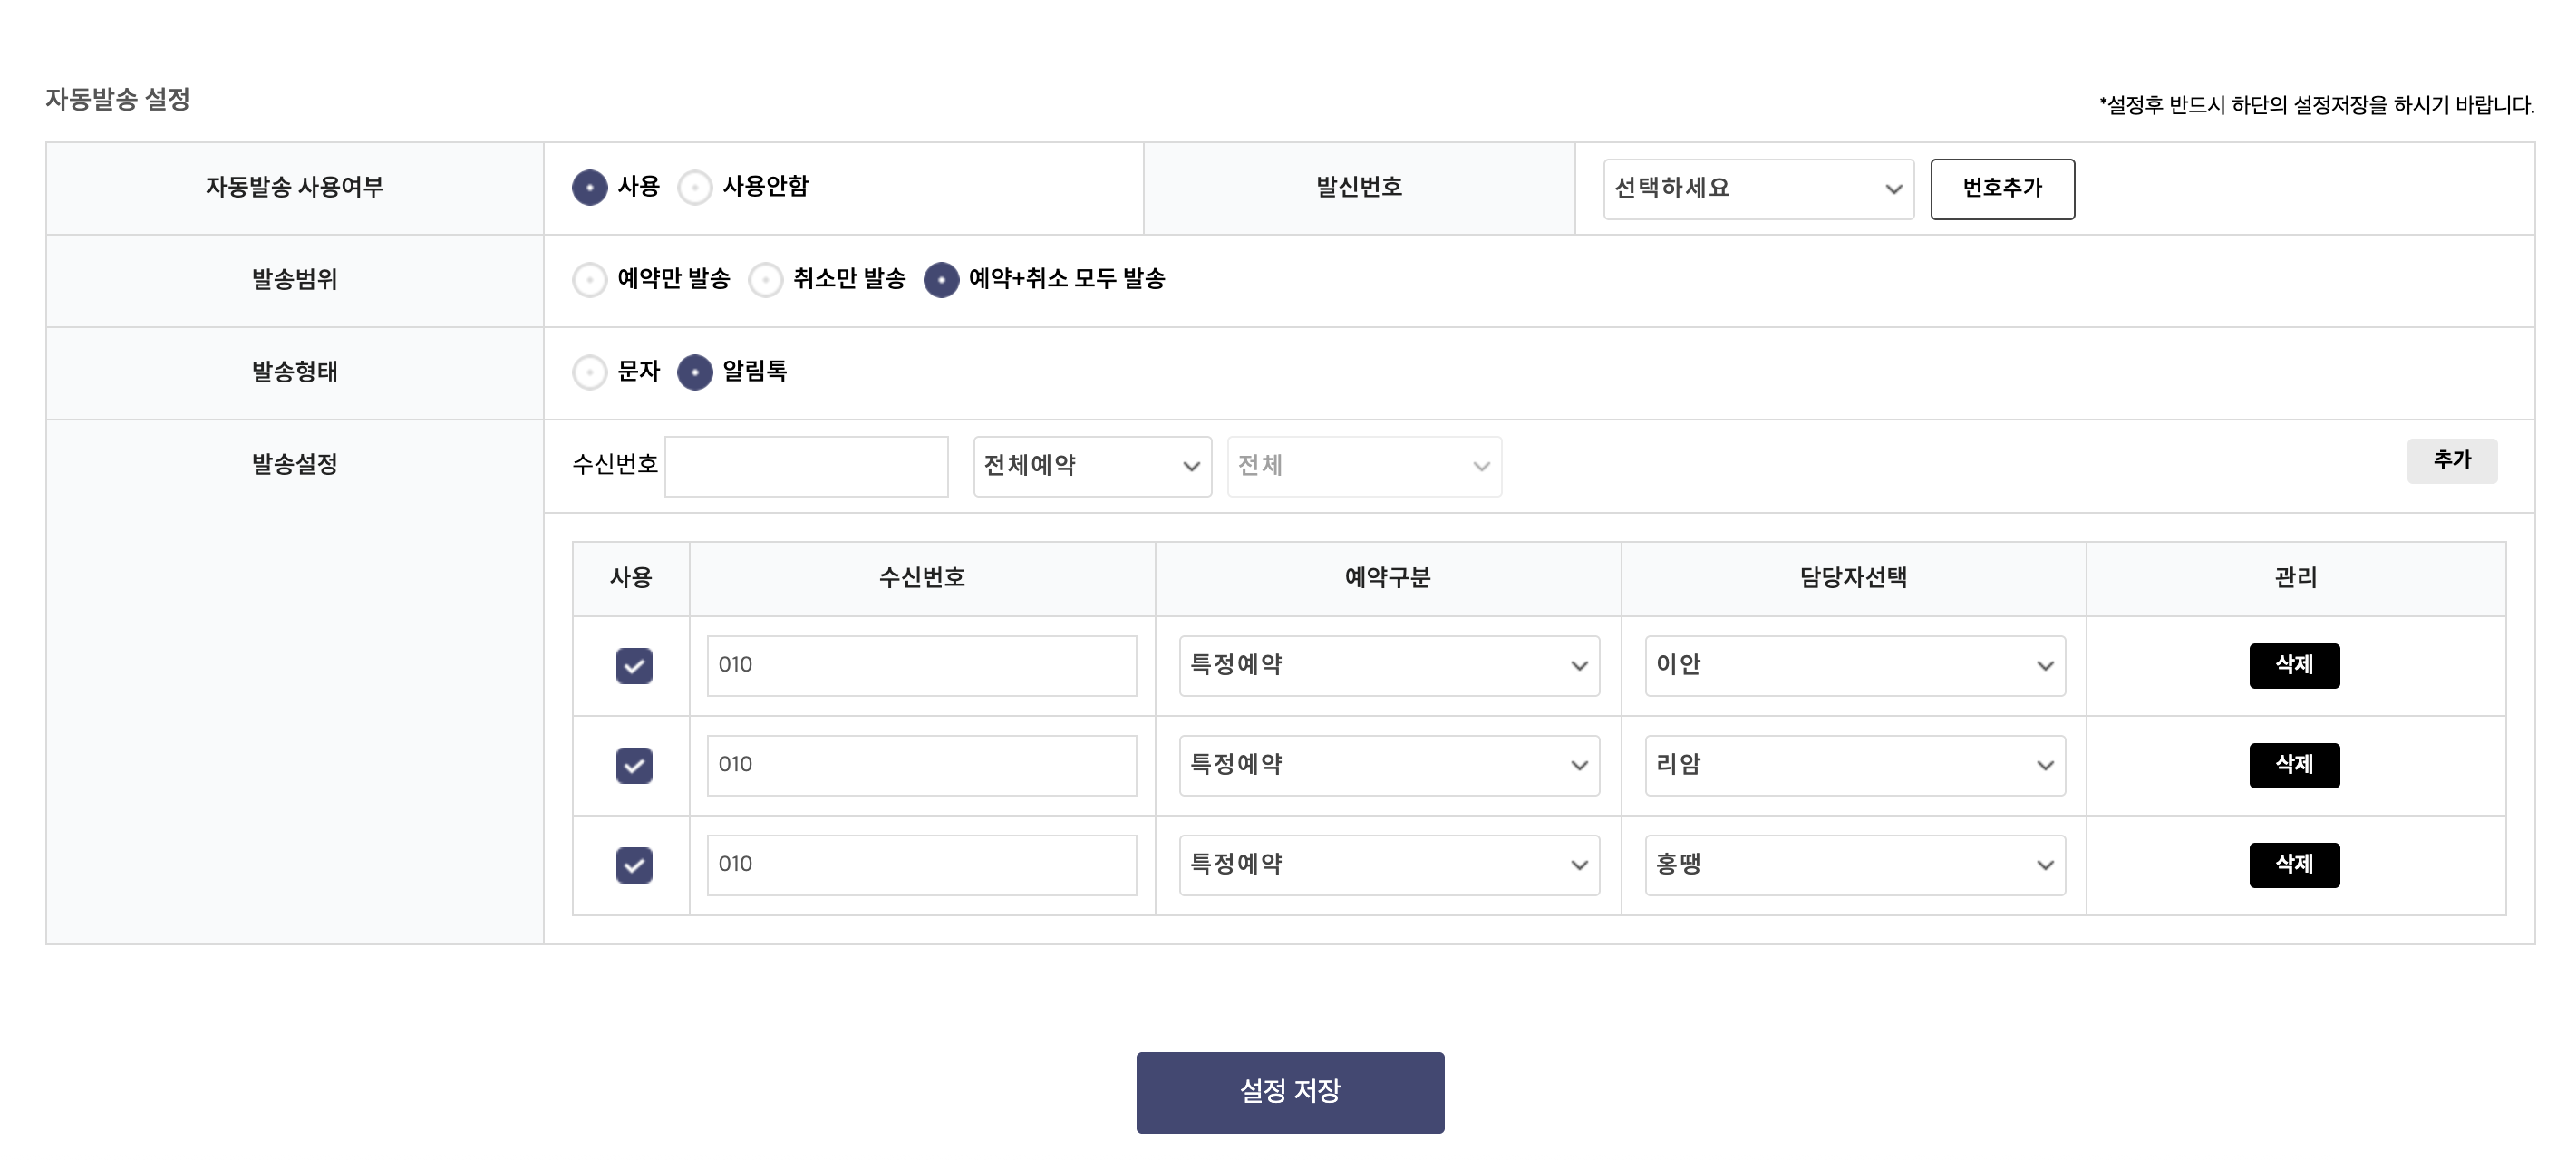Open the 선택하세요 sender number dropdown
The height and width of the screenshot is (1160, 2576).
(x=1758, y=189)
